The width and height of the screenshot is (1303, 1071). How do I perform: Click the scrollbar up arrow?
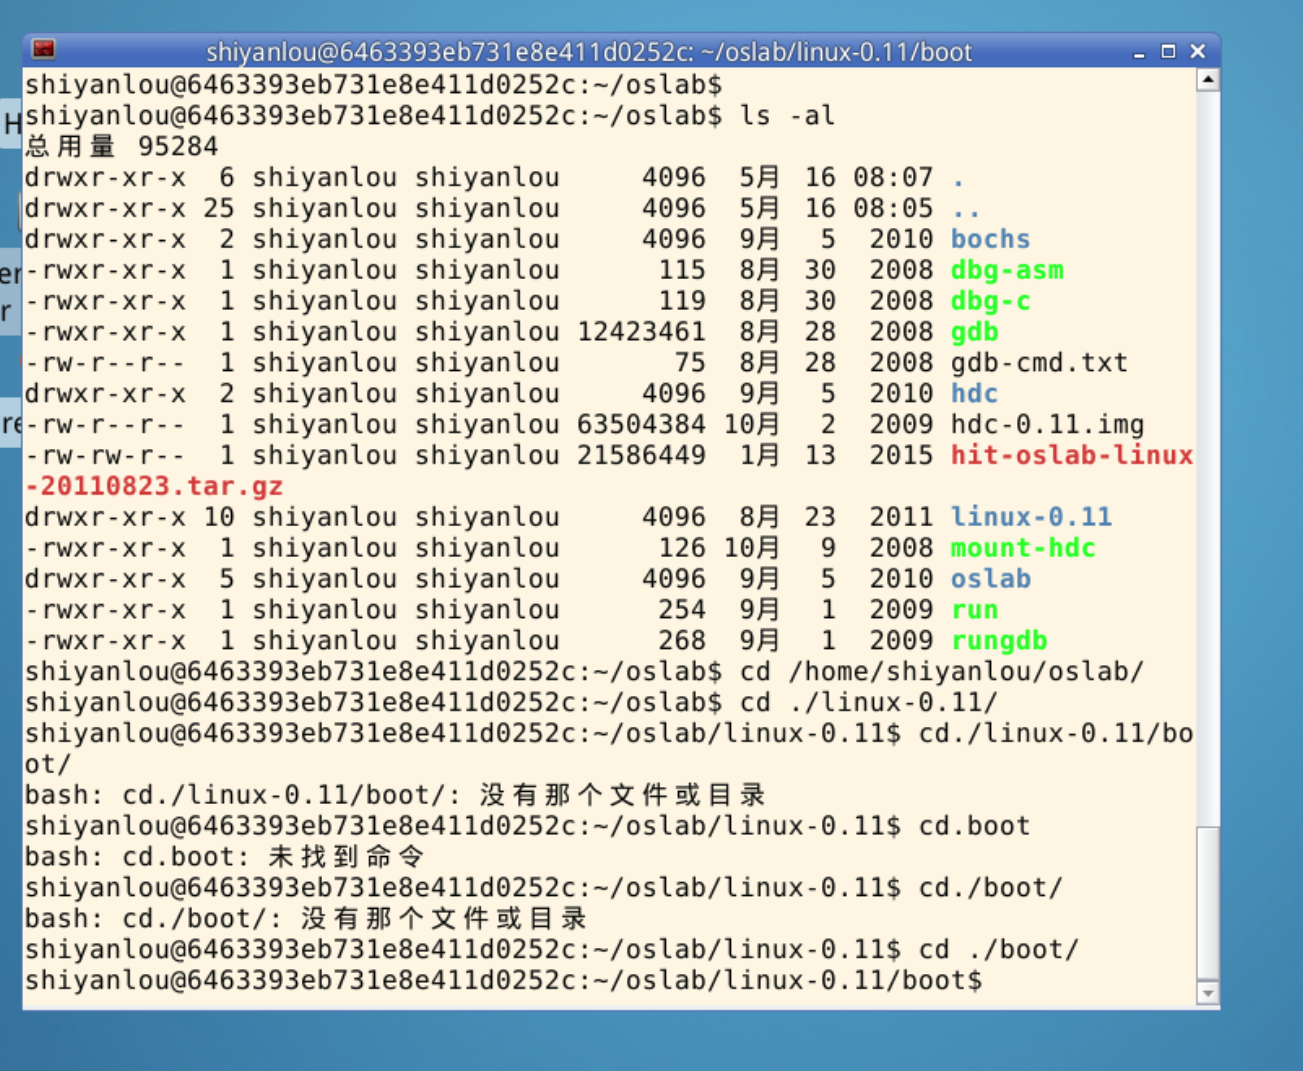[1208, 80]
